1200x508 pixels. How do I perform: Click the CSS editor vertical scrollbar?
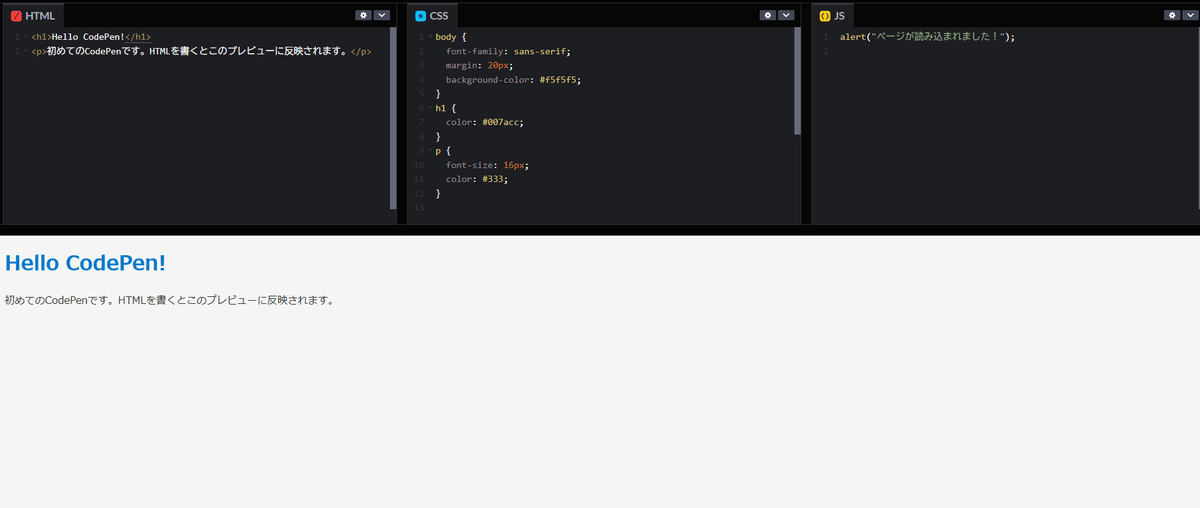[x=797, y=81]
